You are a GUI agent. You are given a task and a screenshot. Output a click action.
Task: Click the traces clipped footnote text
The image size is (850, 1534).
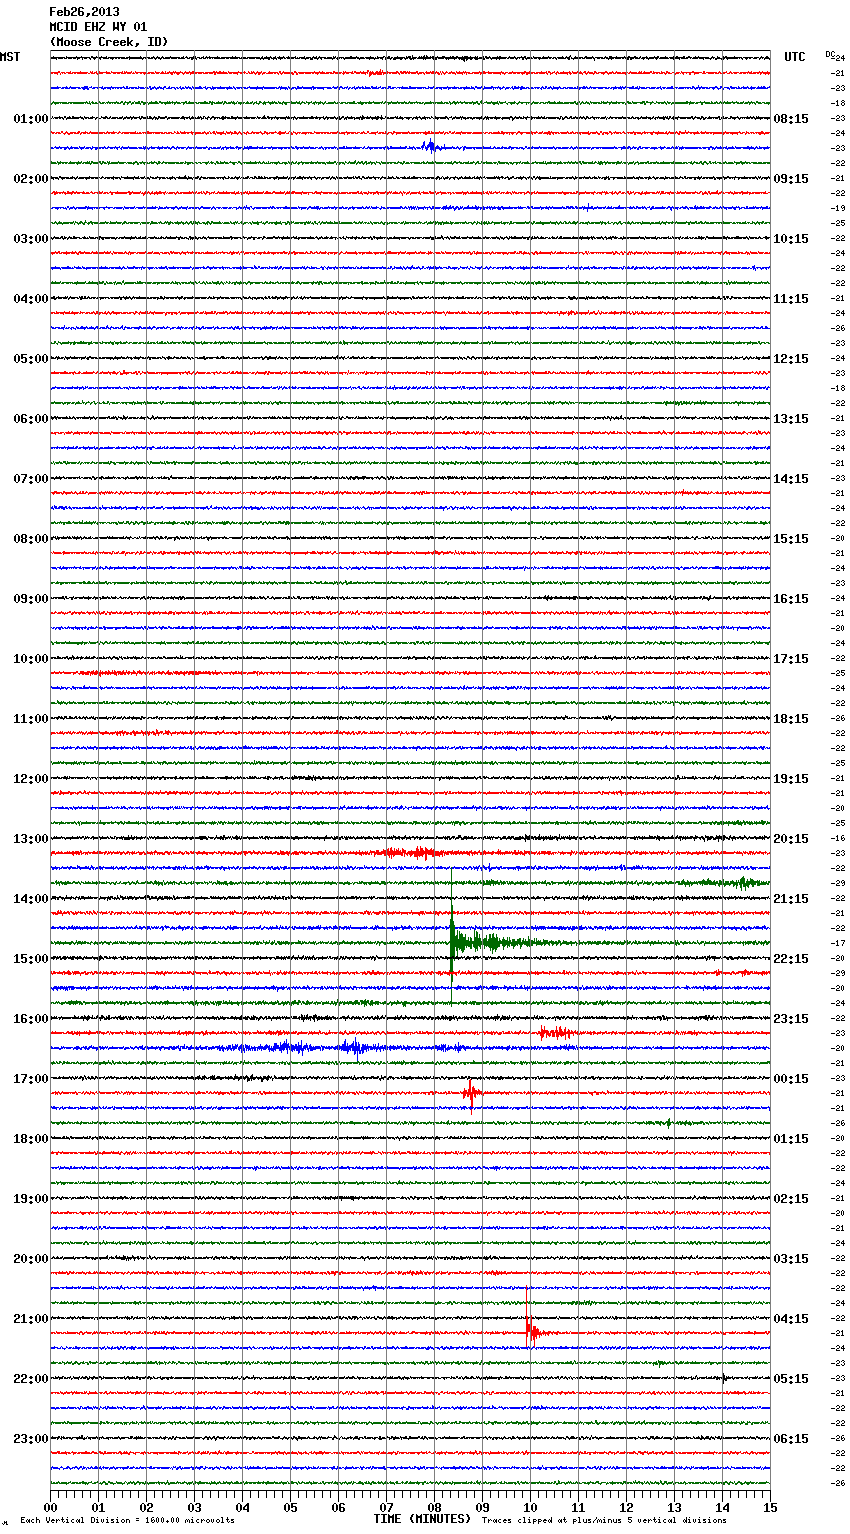[604, 1520]
